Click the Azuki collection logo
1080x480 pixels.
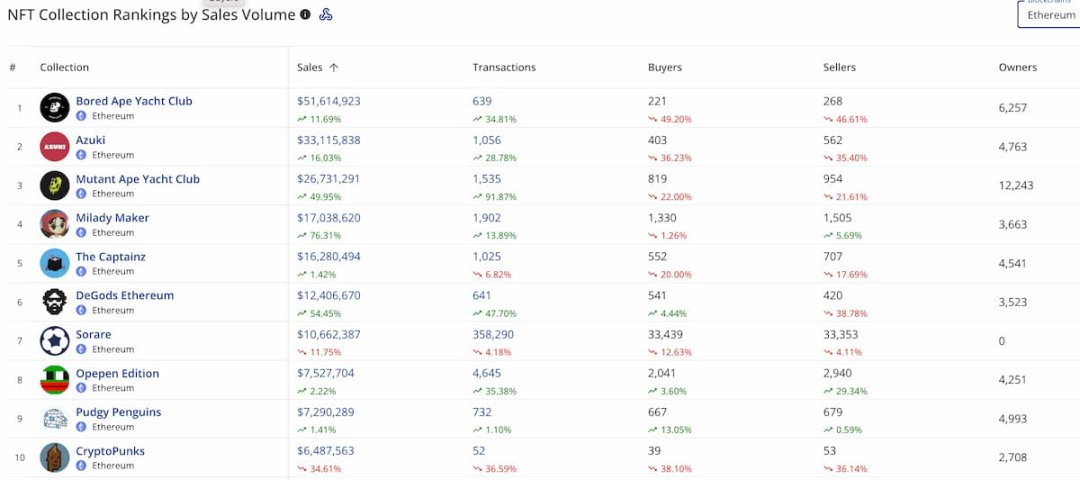click(55, 147)
